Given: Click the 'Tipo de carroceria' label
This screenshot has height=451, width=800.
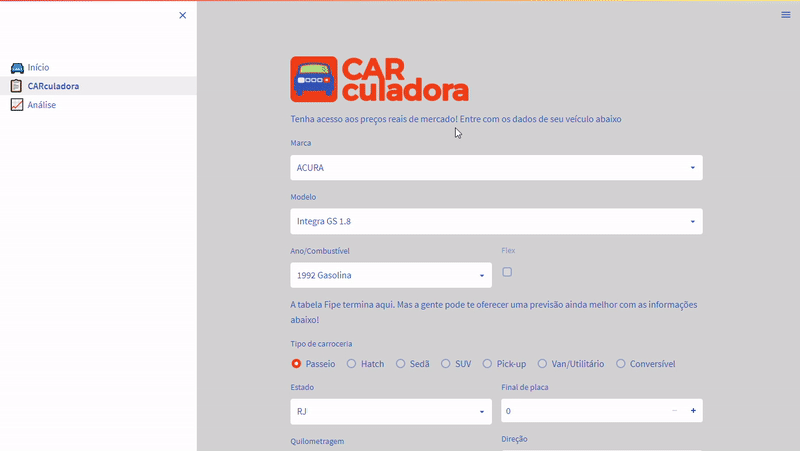Looking at the screenshot, I should [x=321, y=344].
